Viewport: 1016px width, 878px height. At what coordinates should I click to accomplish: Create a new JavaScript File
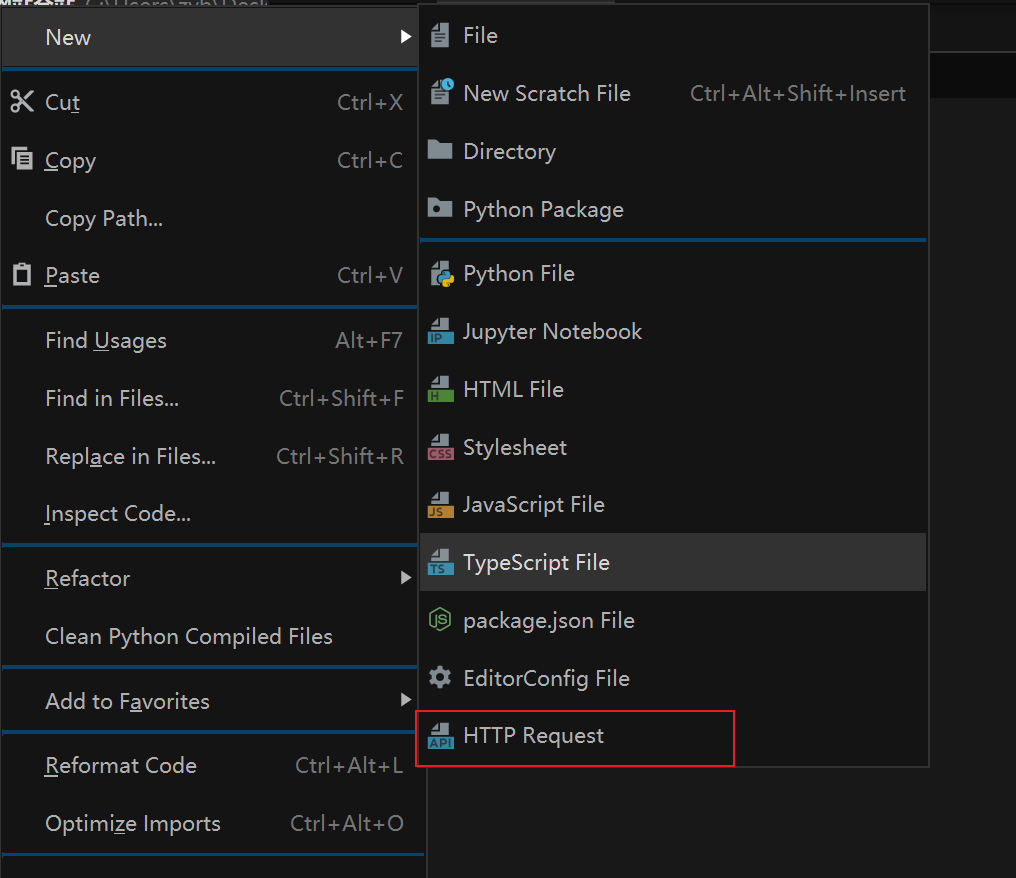click(x=673, y=504)
